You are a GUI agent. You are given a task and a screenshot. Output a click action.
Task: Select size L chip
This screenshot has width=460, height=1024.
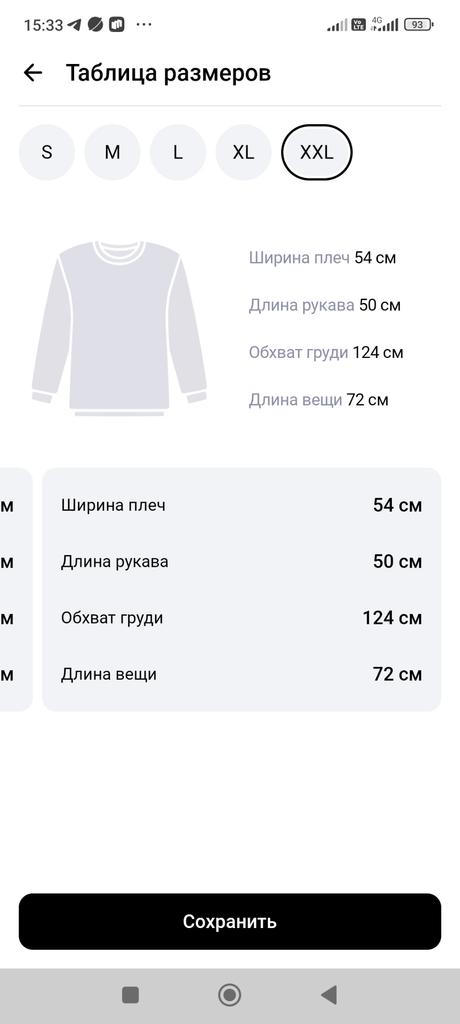click(x=178, y=152)
